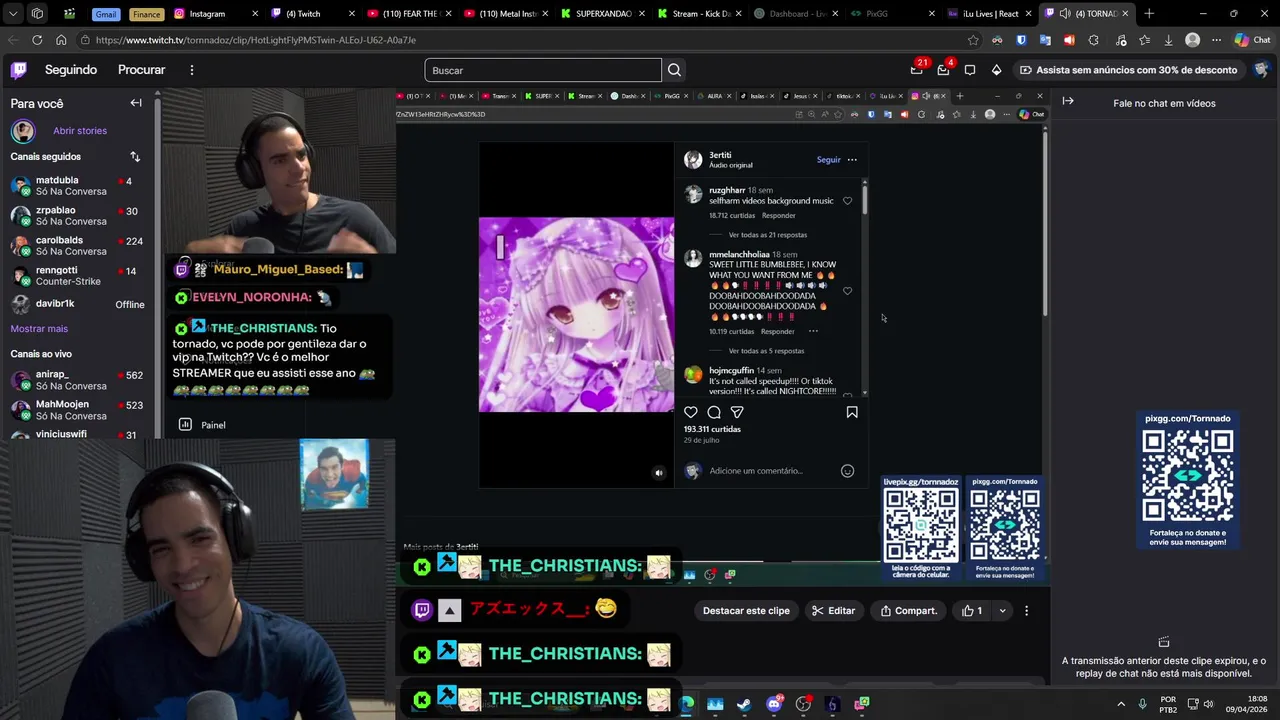Click Destacar este clipe button

tap(746, 611)
